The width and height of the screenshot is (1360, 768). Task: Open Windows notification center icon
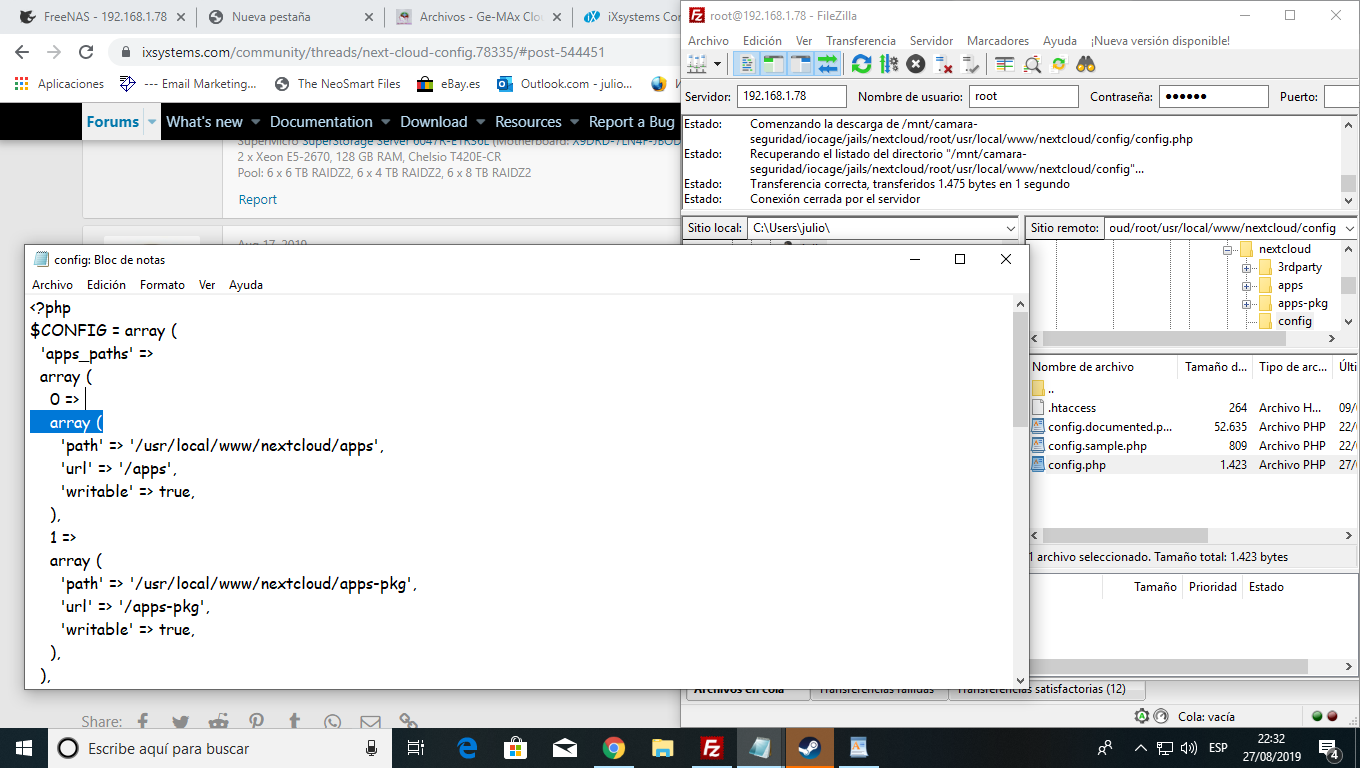pyautogui.click(x=1329, y=748)
